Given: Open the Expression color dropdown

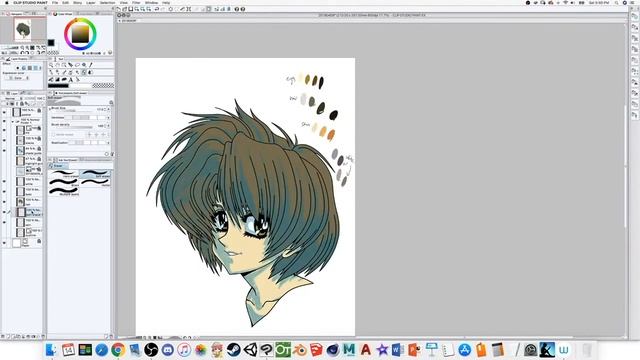Looking at the screenshot, I should (x=18, y=78).
